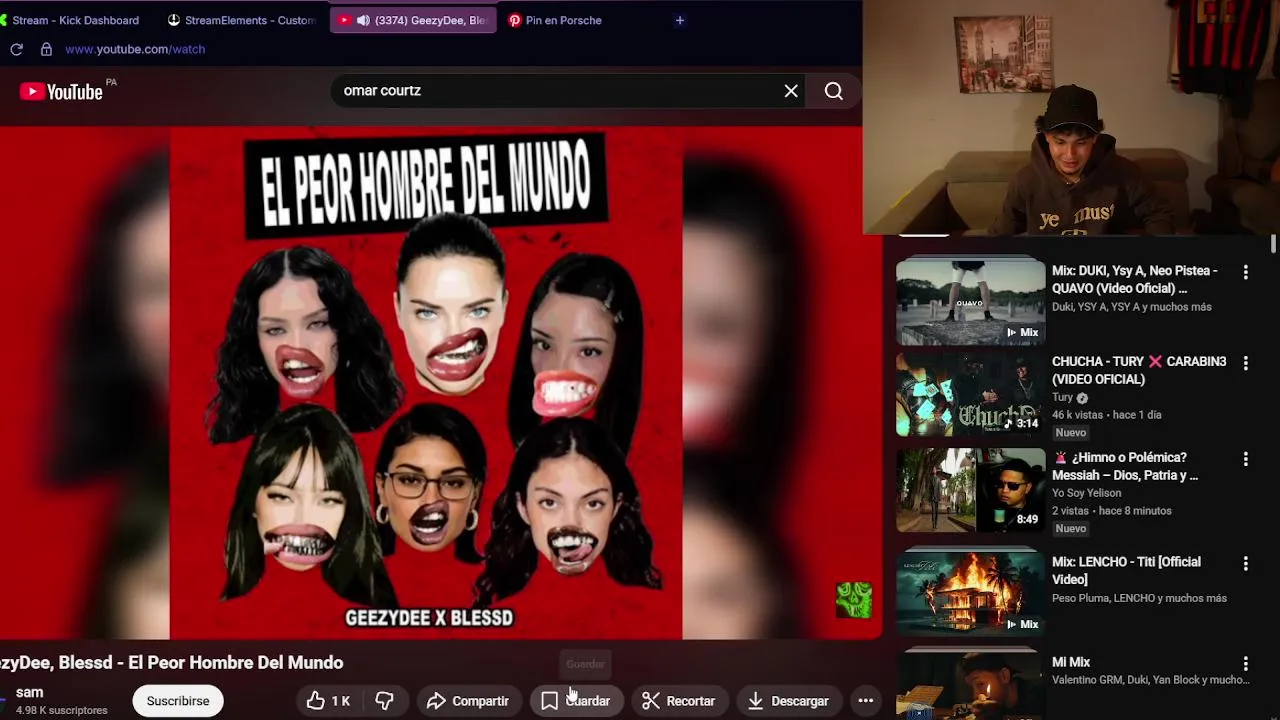1280x720 pixels.
Task: Switch to GeezyDee YouTube tab
Action: pos(412,20)
